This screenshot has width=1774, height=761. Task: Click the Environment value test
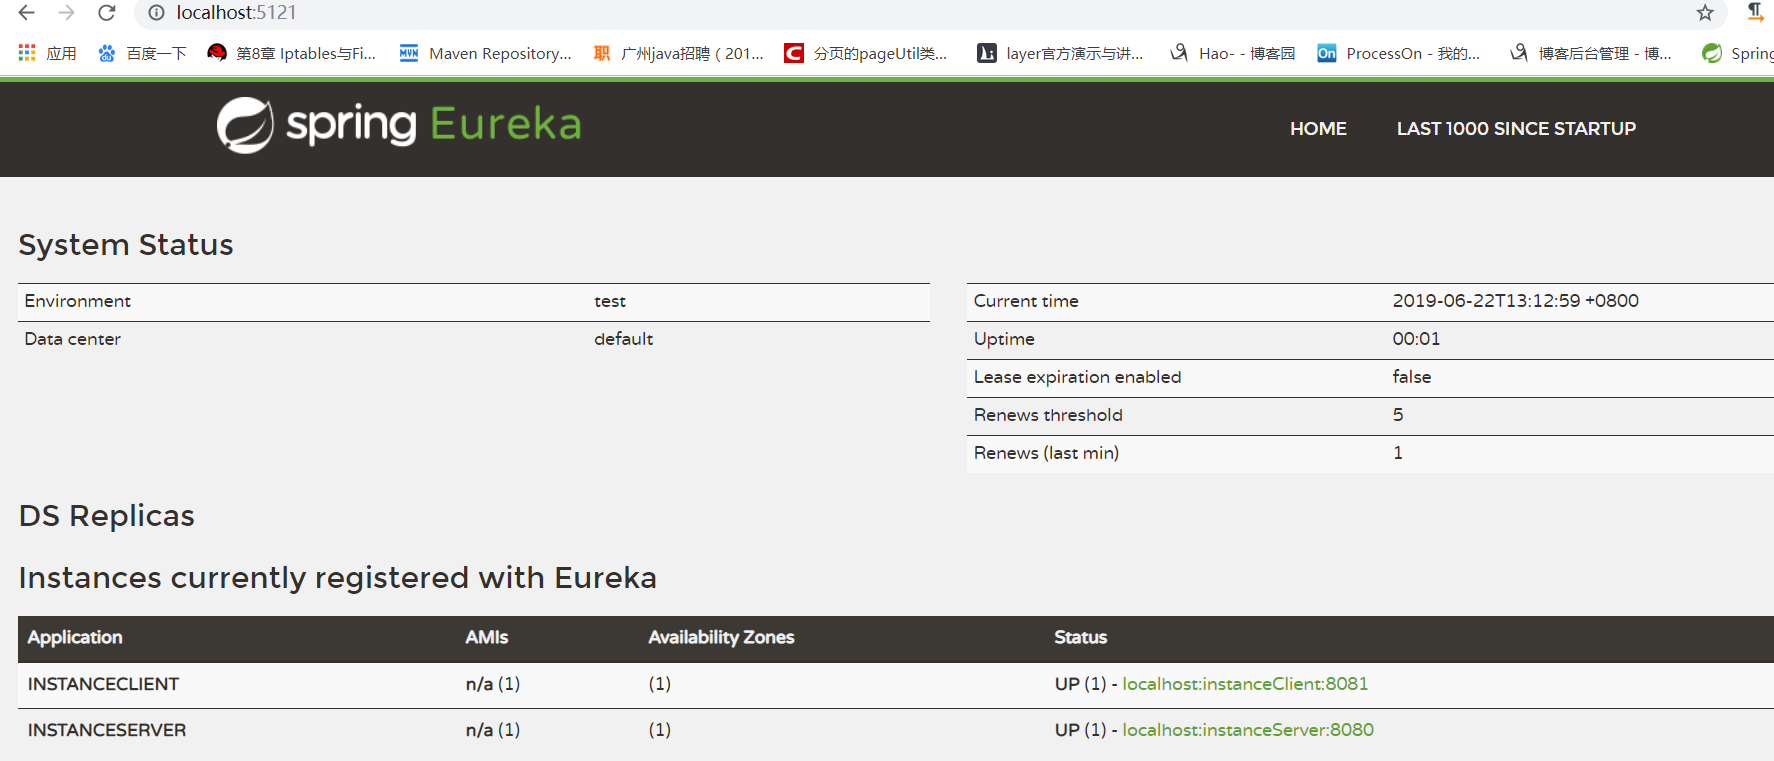click(x=610, y=301)
